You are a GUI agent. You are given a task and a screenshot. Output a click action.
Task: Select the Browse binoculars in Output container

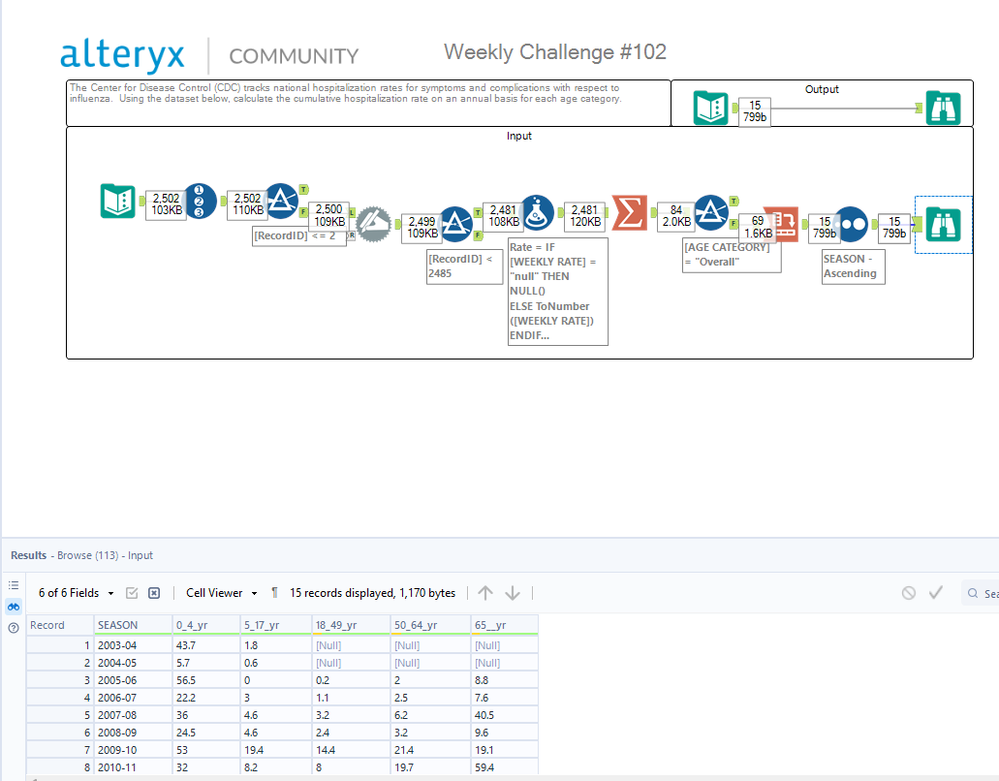943,108
